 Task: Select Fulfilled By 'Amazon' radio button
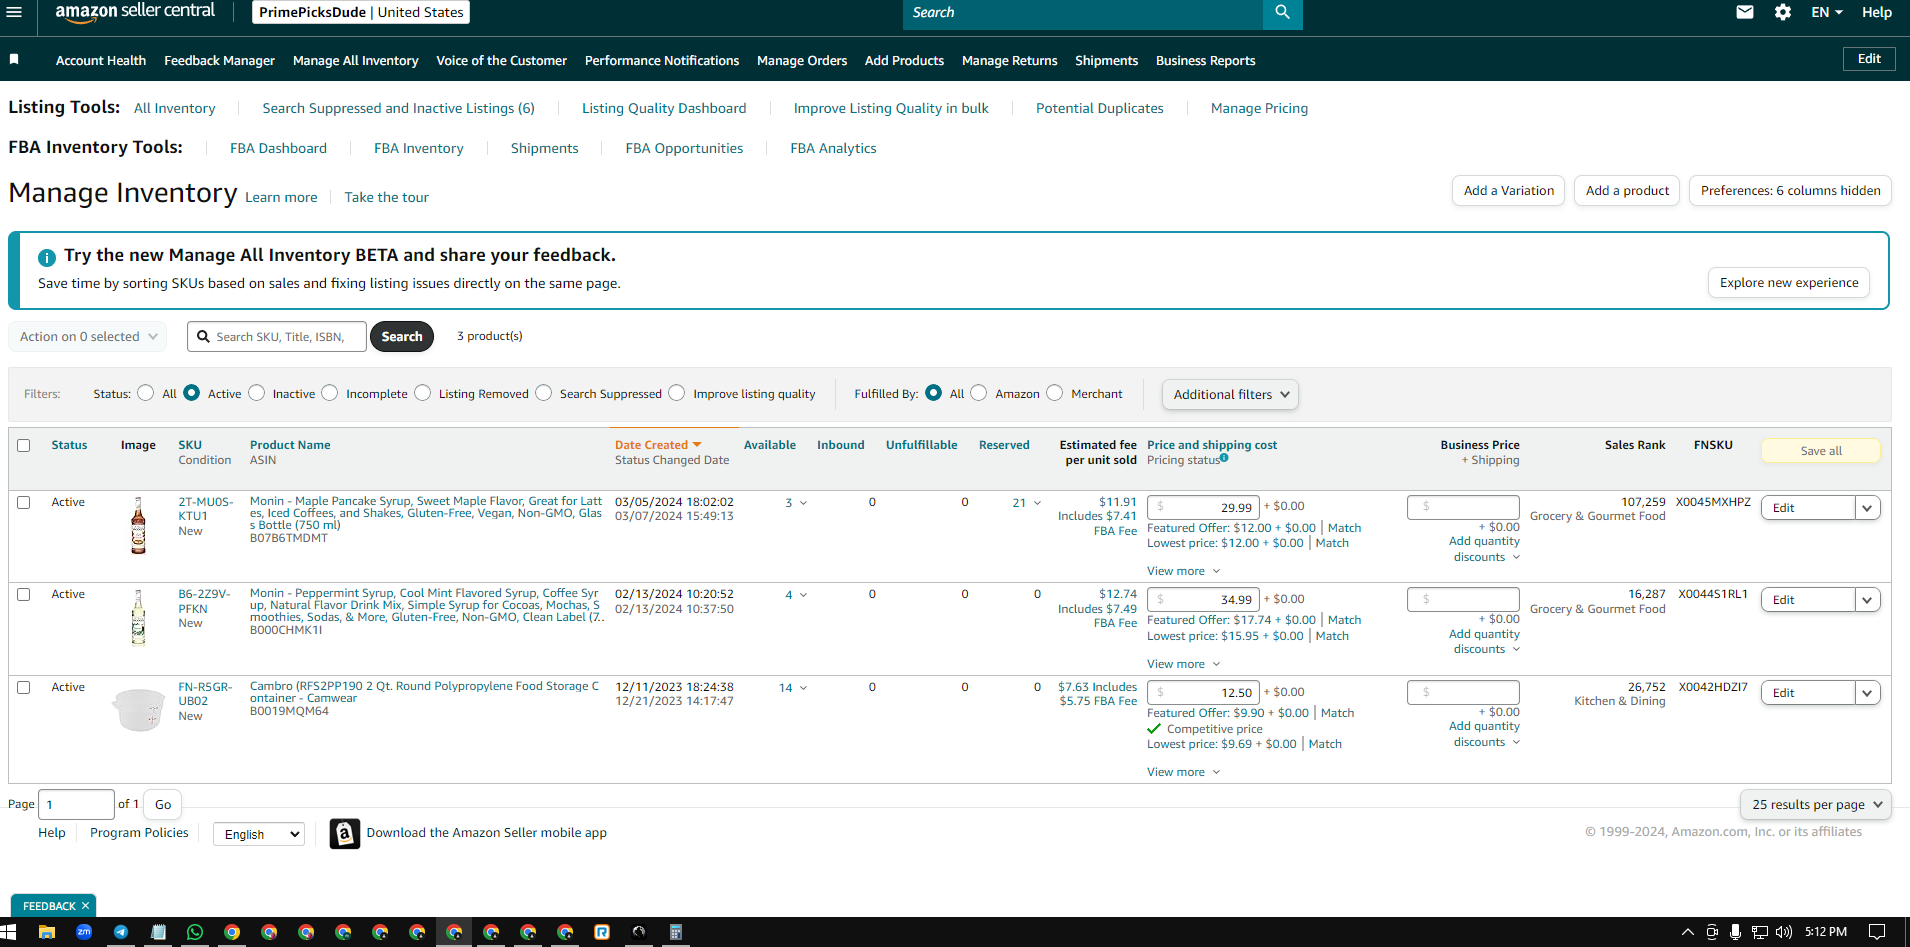point(979,393)
